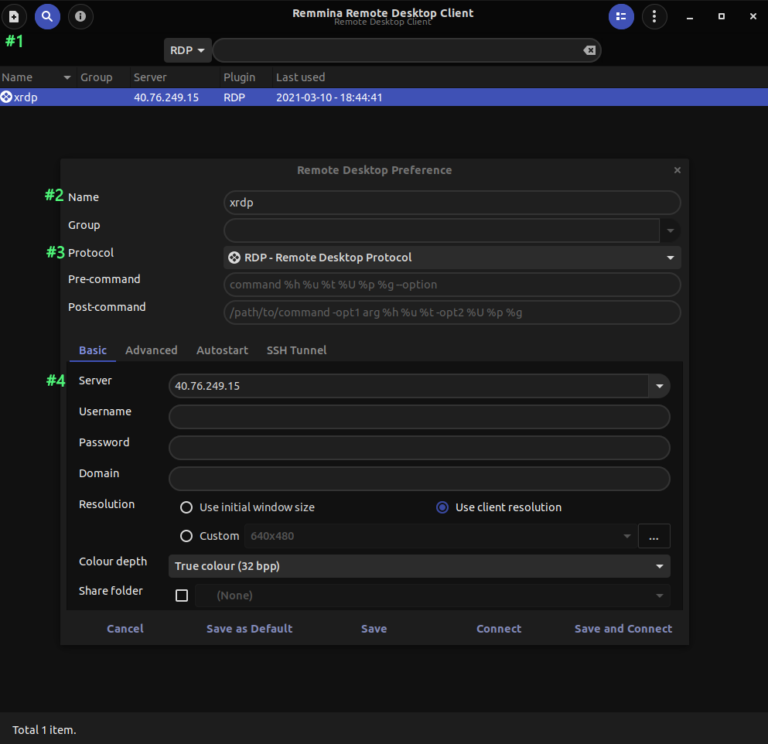Screen dimensions: 768x744
Task: Expand the Server address dropdown arrow
Action: [x=658, y=386]
